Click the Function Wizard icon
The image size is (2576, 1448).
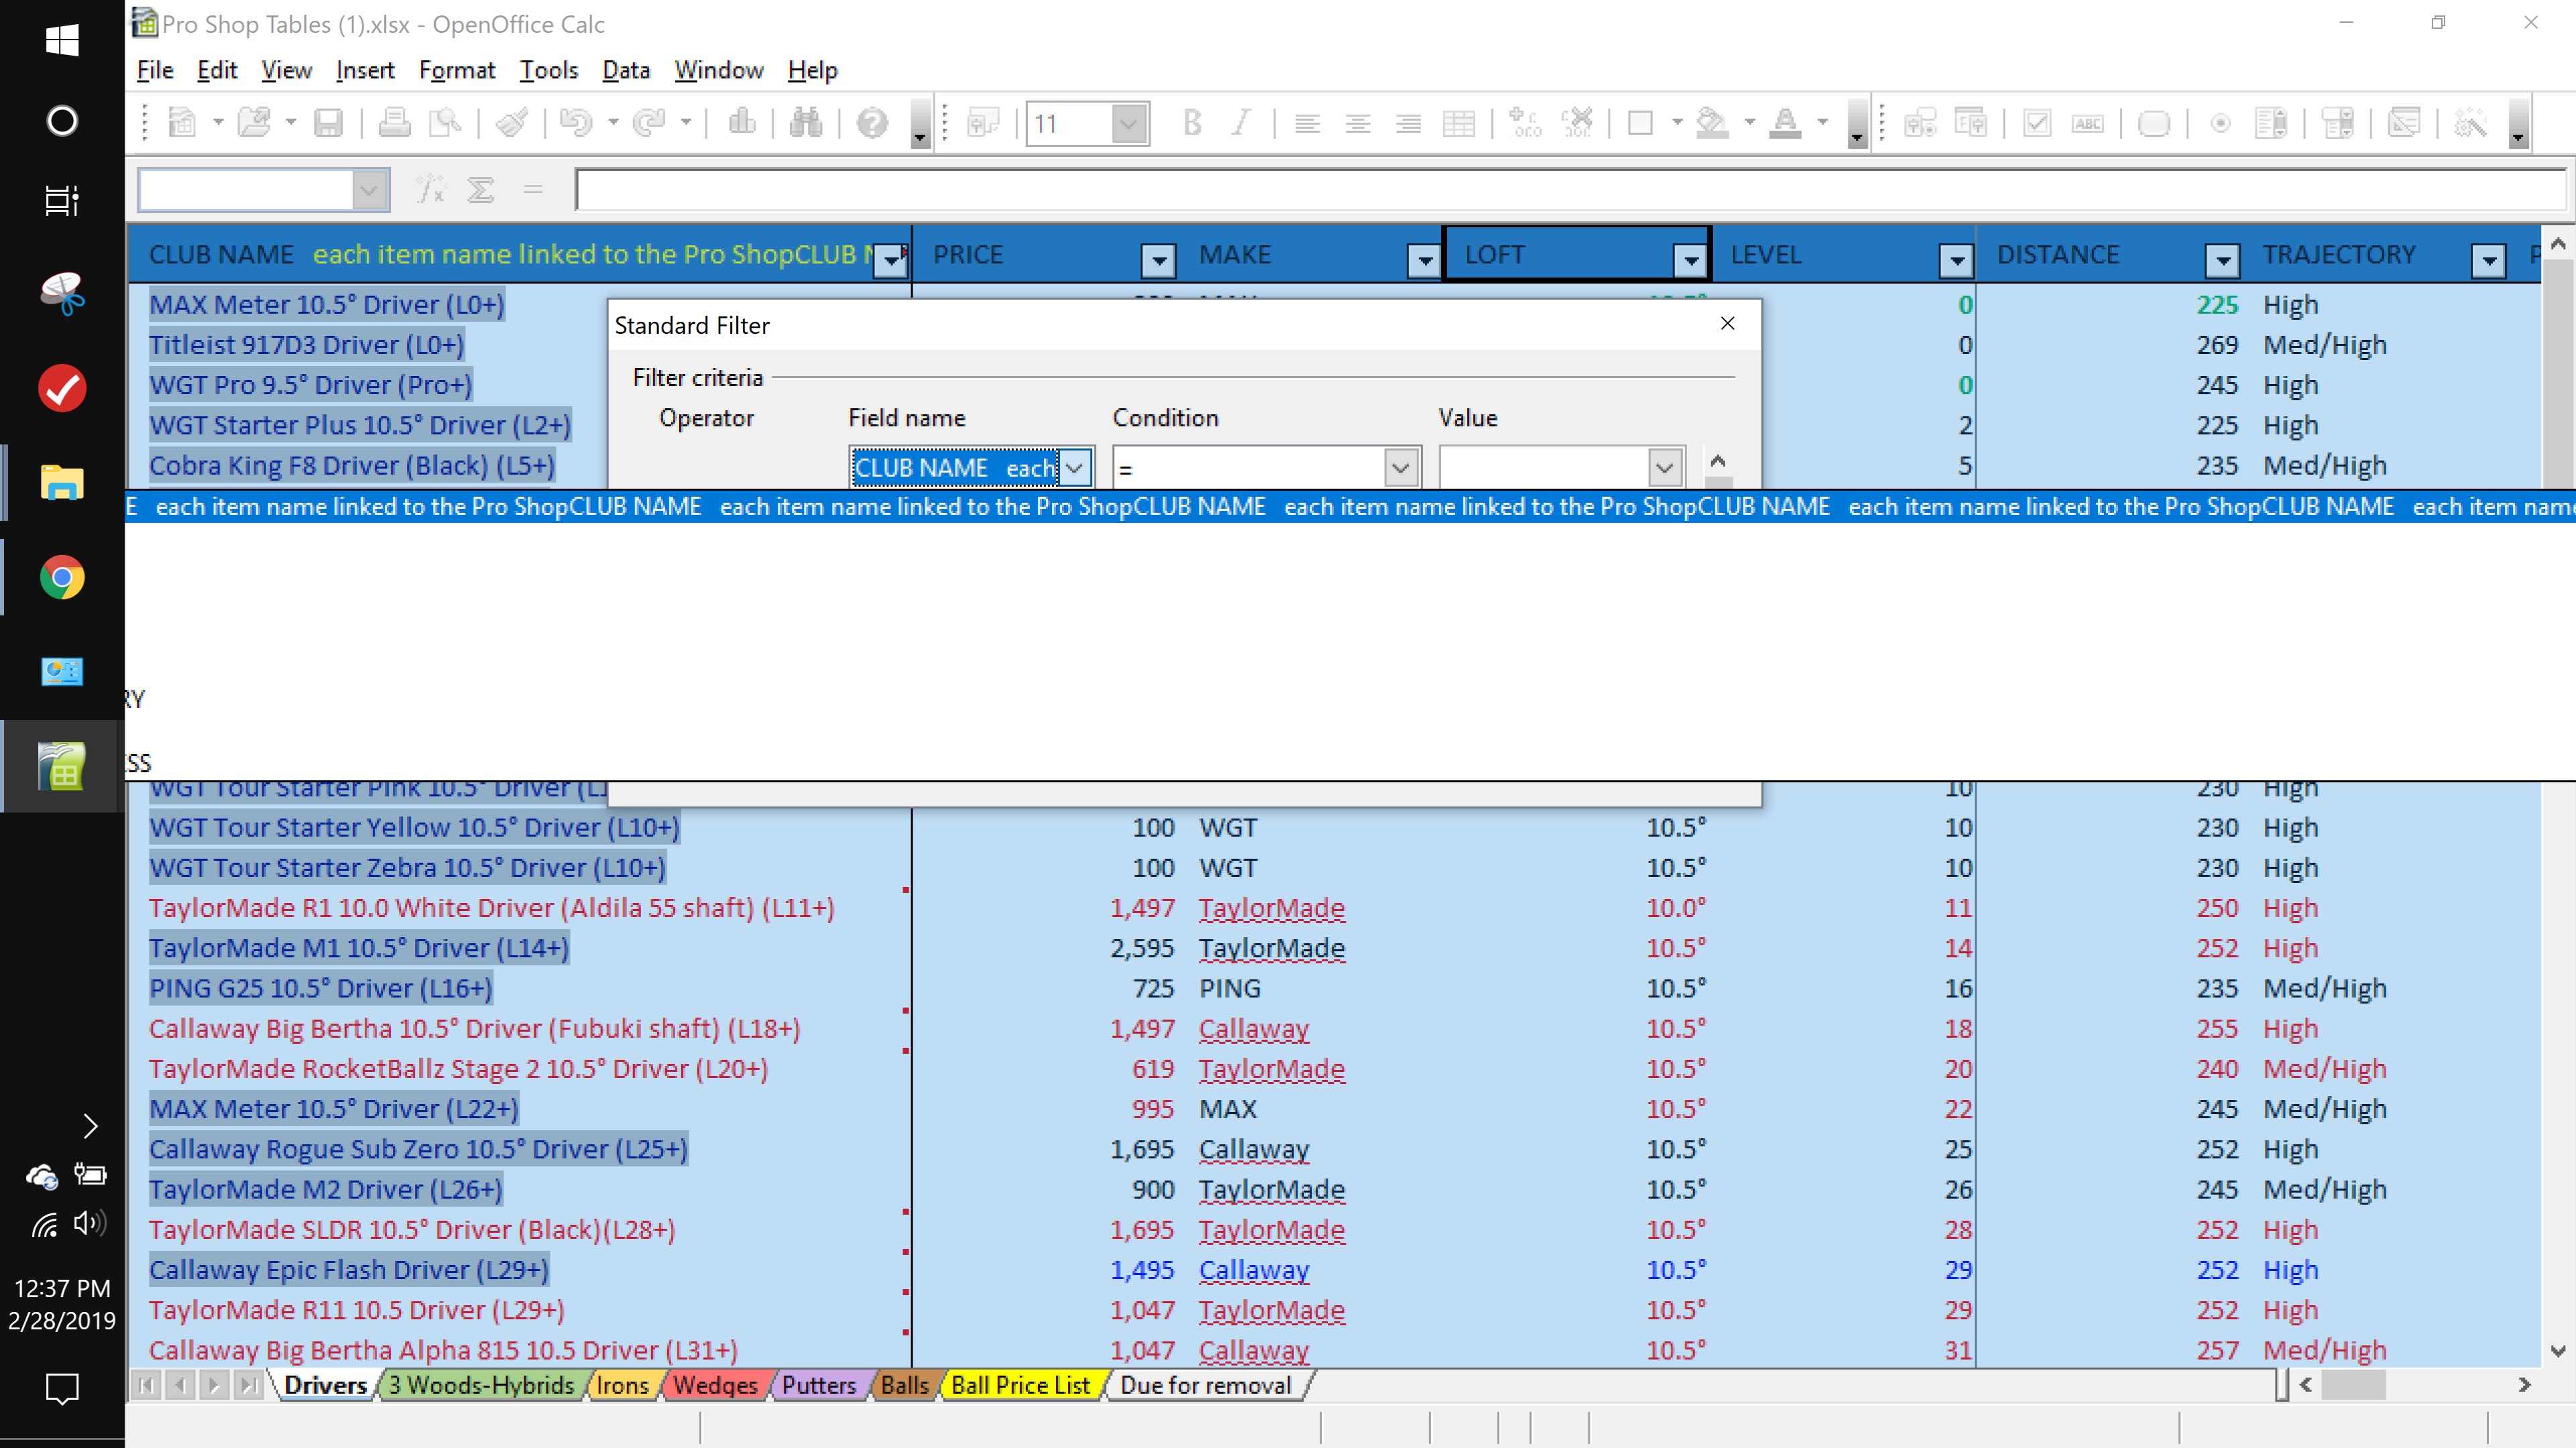pos(430,189)
